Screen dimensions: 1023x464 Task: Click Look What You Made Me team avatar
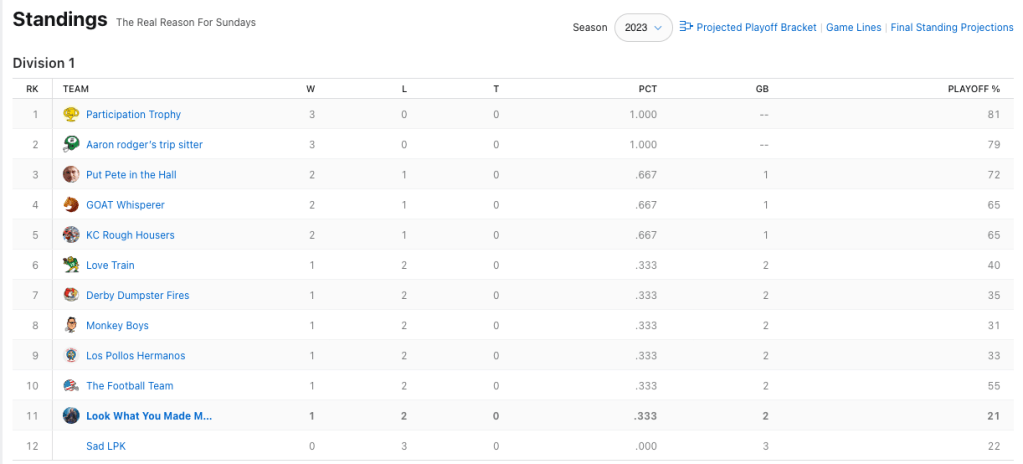(x=71, y=416)
